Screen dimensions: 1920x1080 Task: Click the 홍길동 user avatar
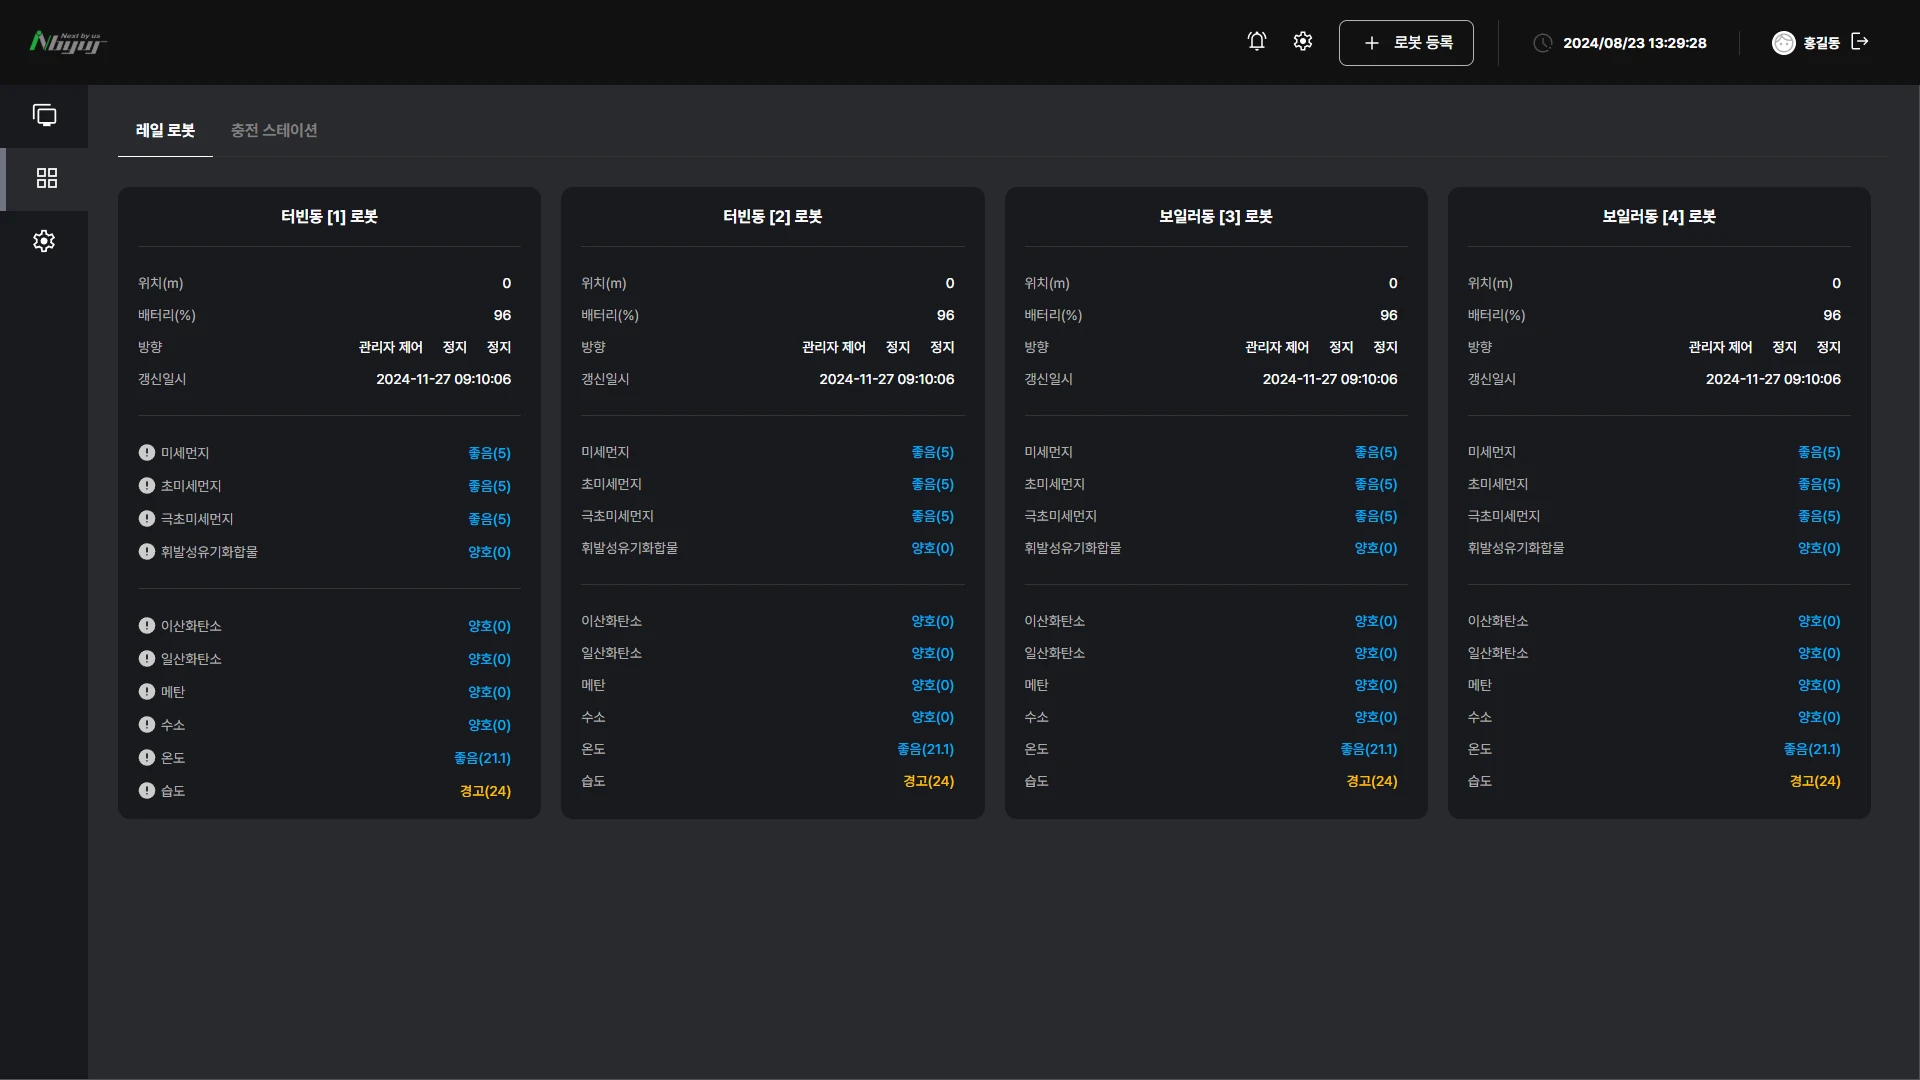[1783, 42]
